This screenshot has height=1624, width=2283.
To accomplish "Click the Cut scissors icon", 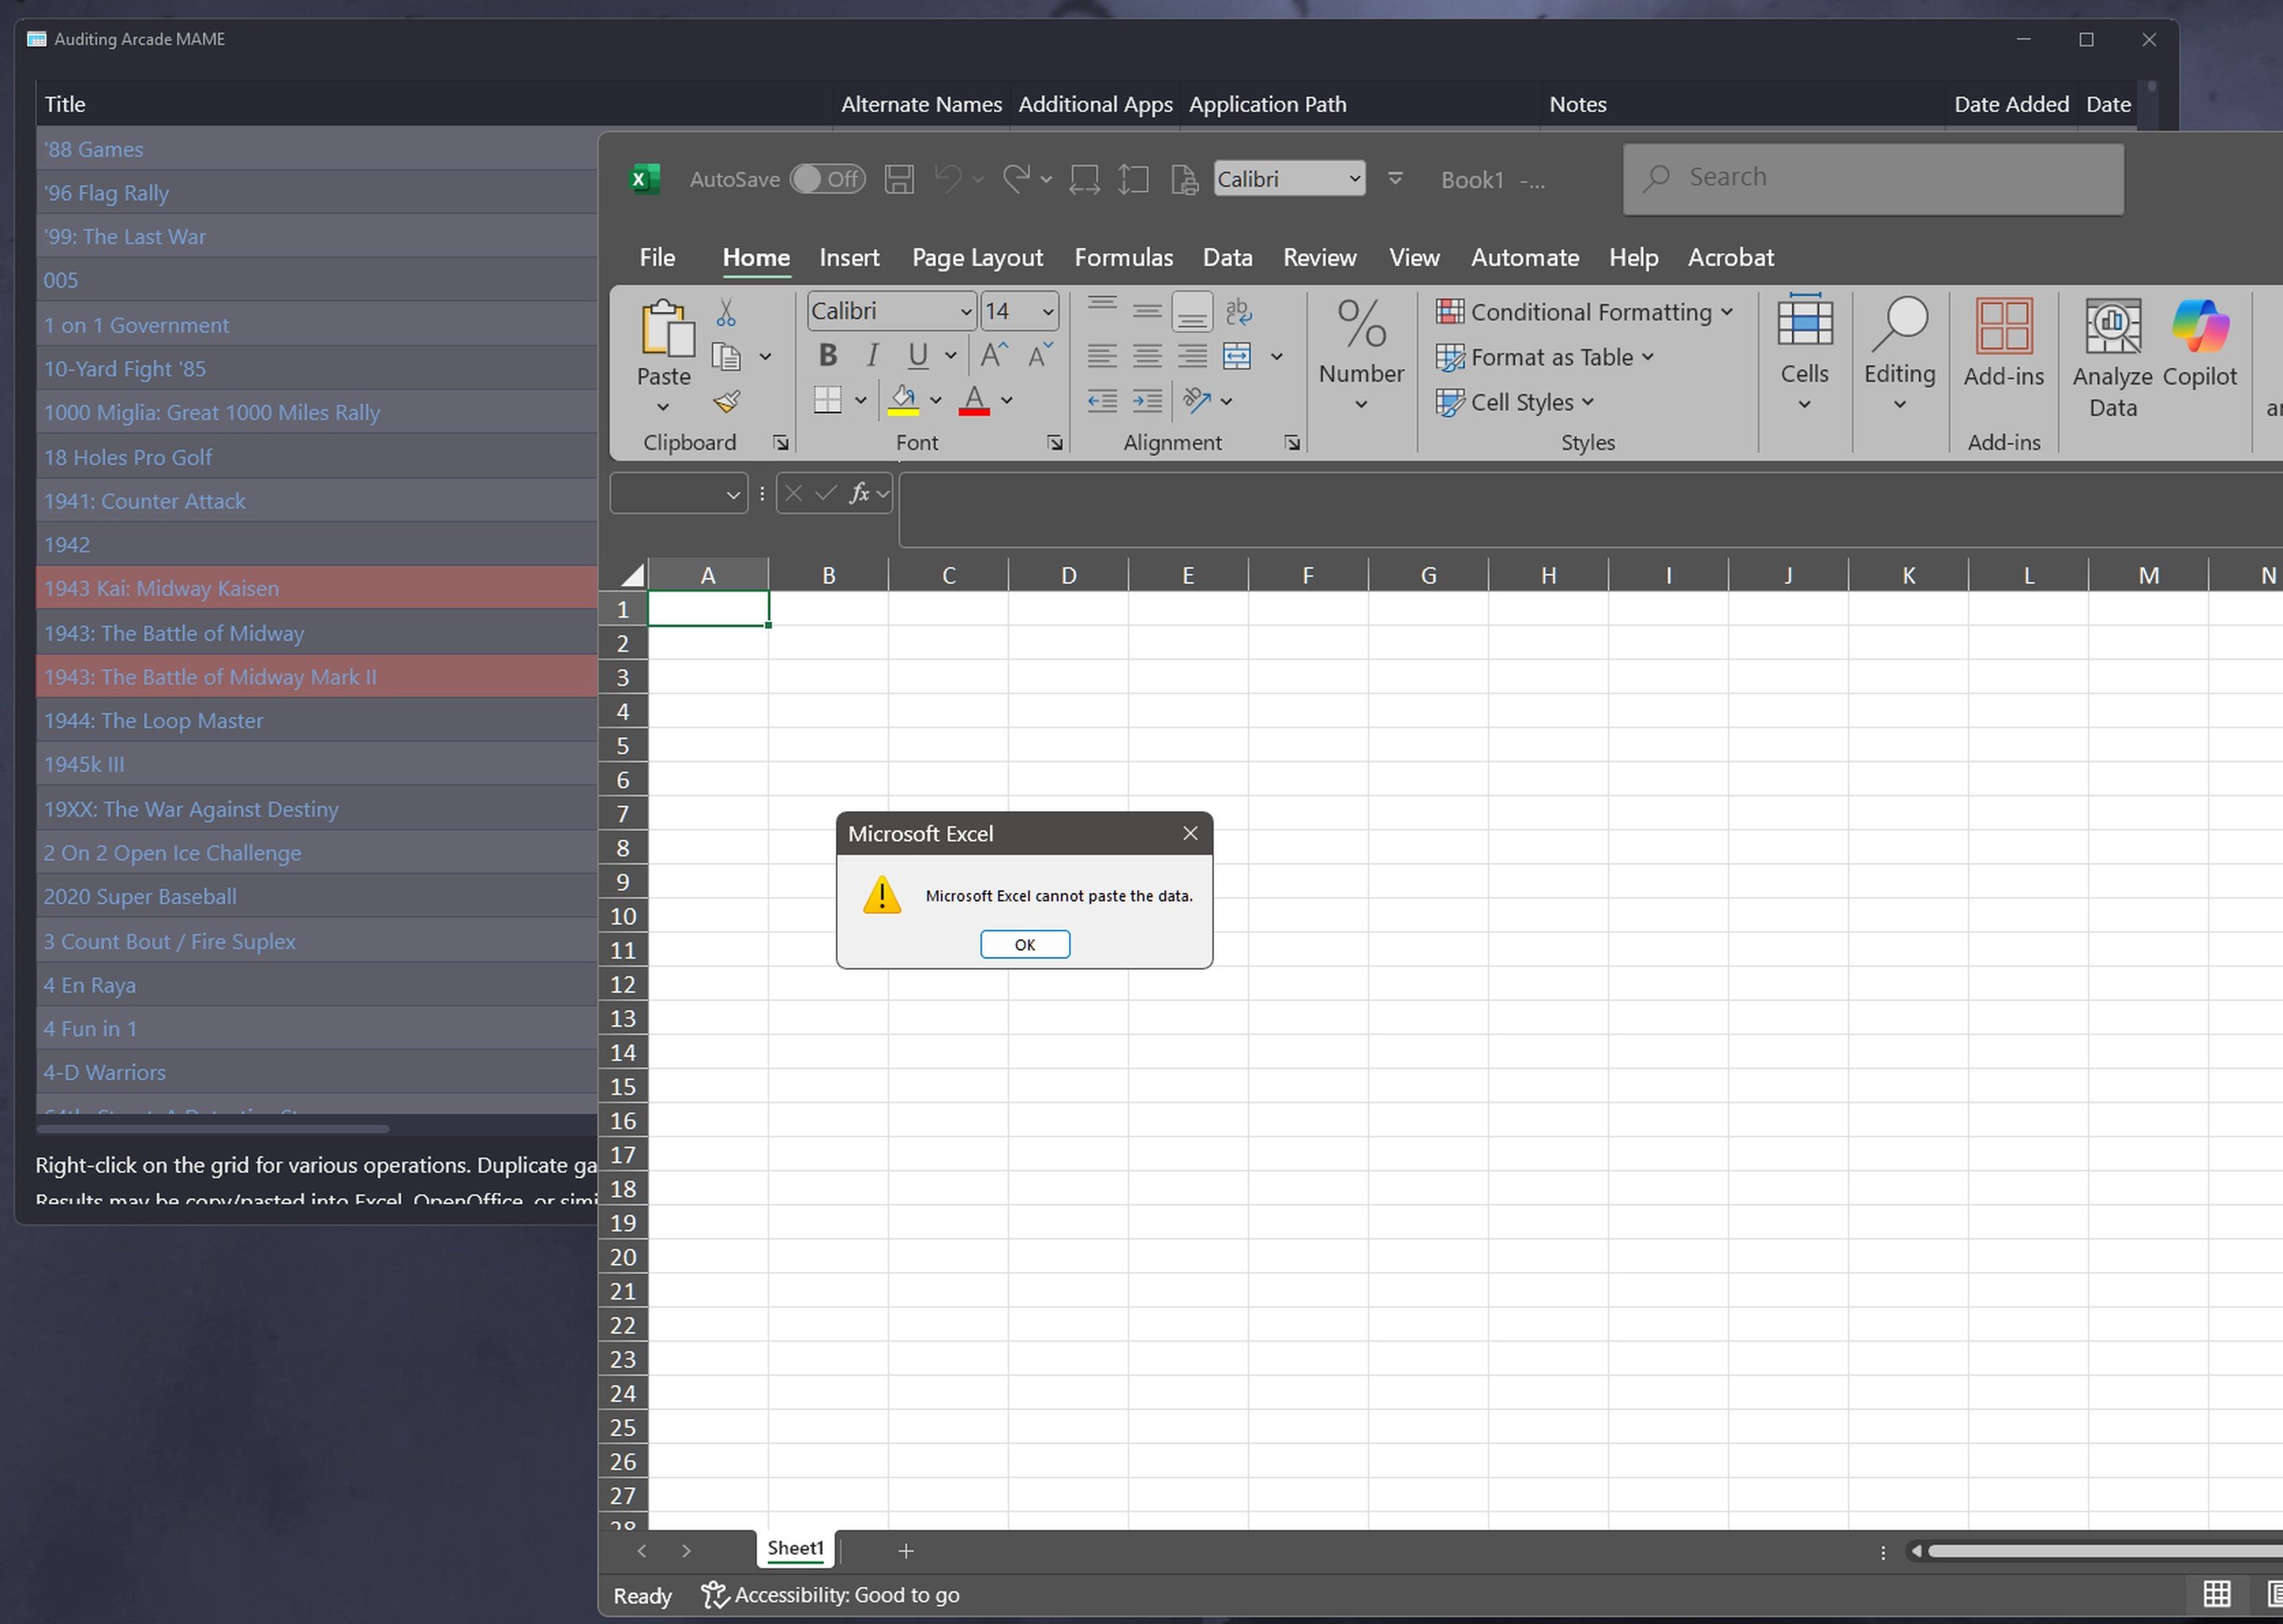I will pos(726,312).
